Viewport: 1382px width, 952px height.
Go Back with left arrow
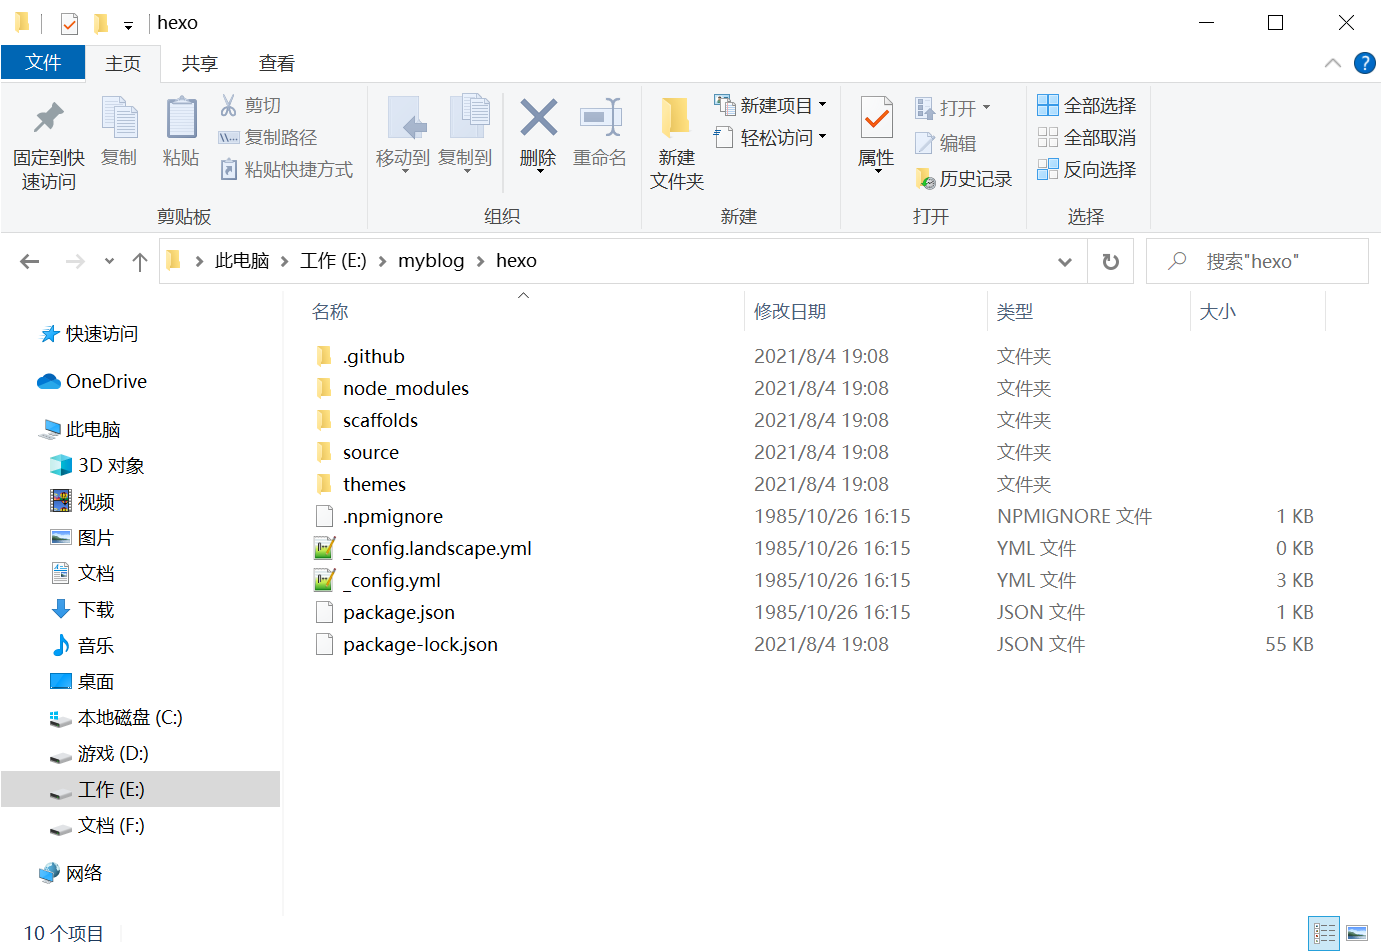[x=30, y=261]
